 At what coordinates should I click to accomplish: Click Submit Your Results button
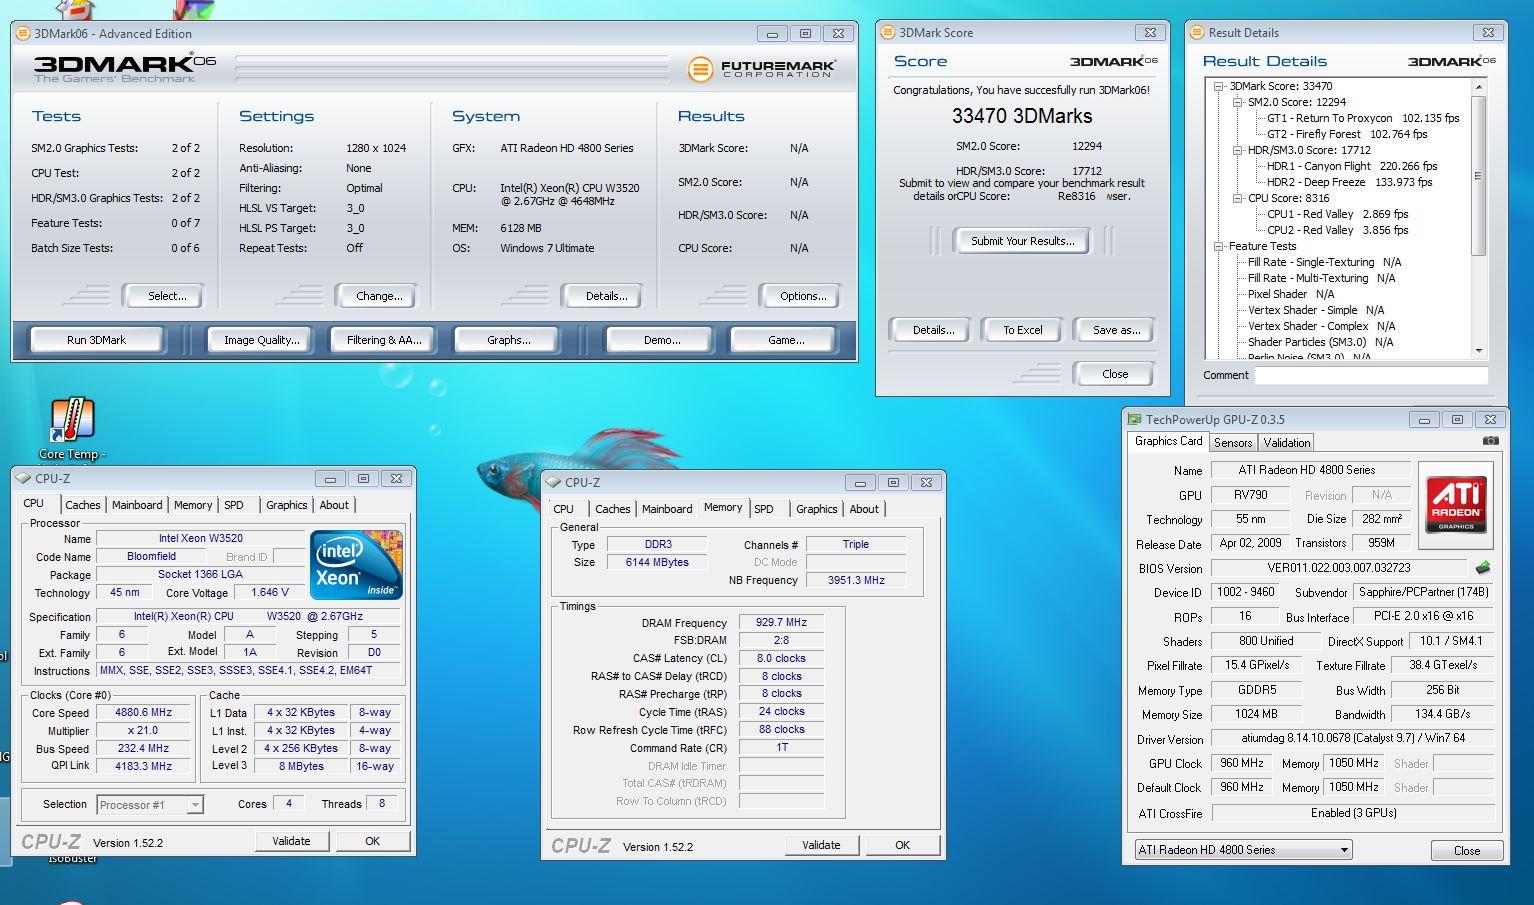point(1022,241)
